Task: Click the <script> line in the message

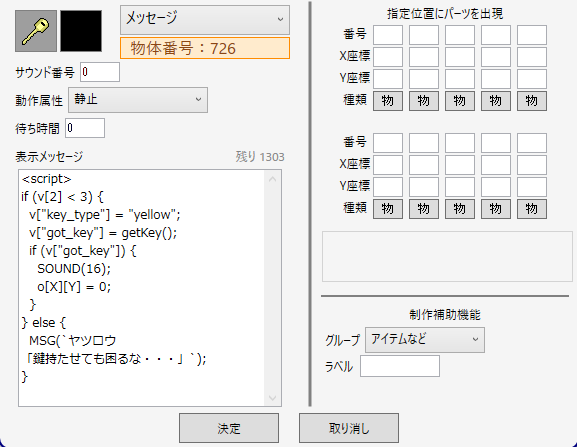Action: pos(46,179)
